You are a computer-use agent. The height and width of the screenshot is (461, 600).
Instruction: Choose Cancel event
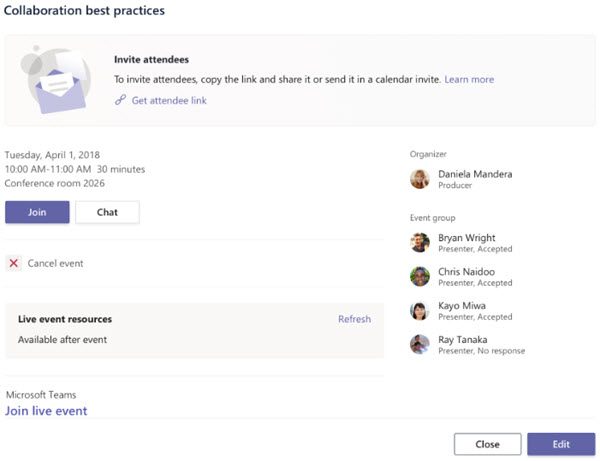coord(56,263)
